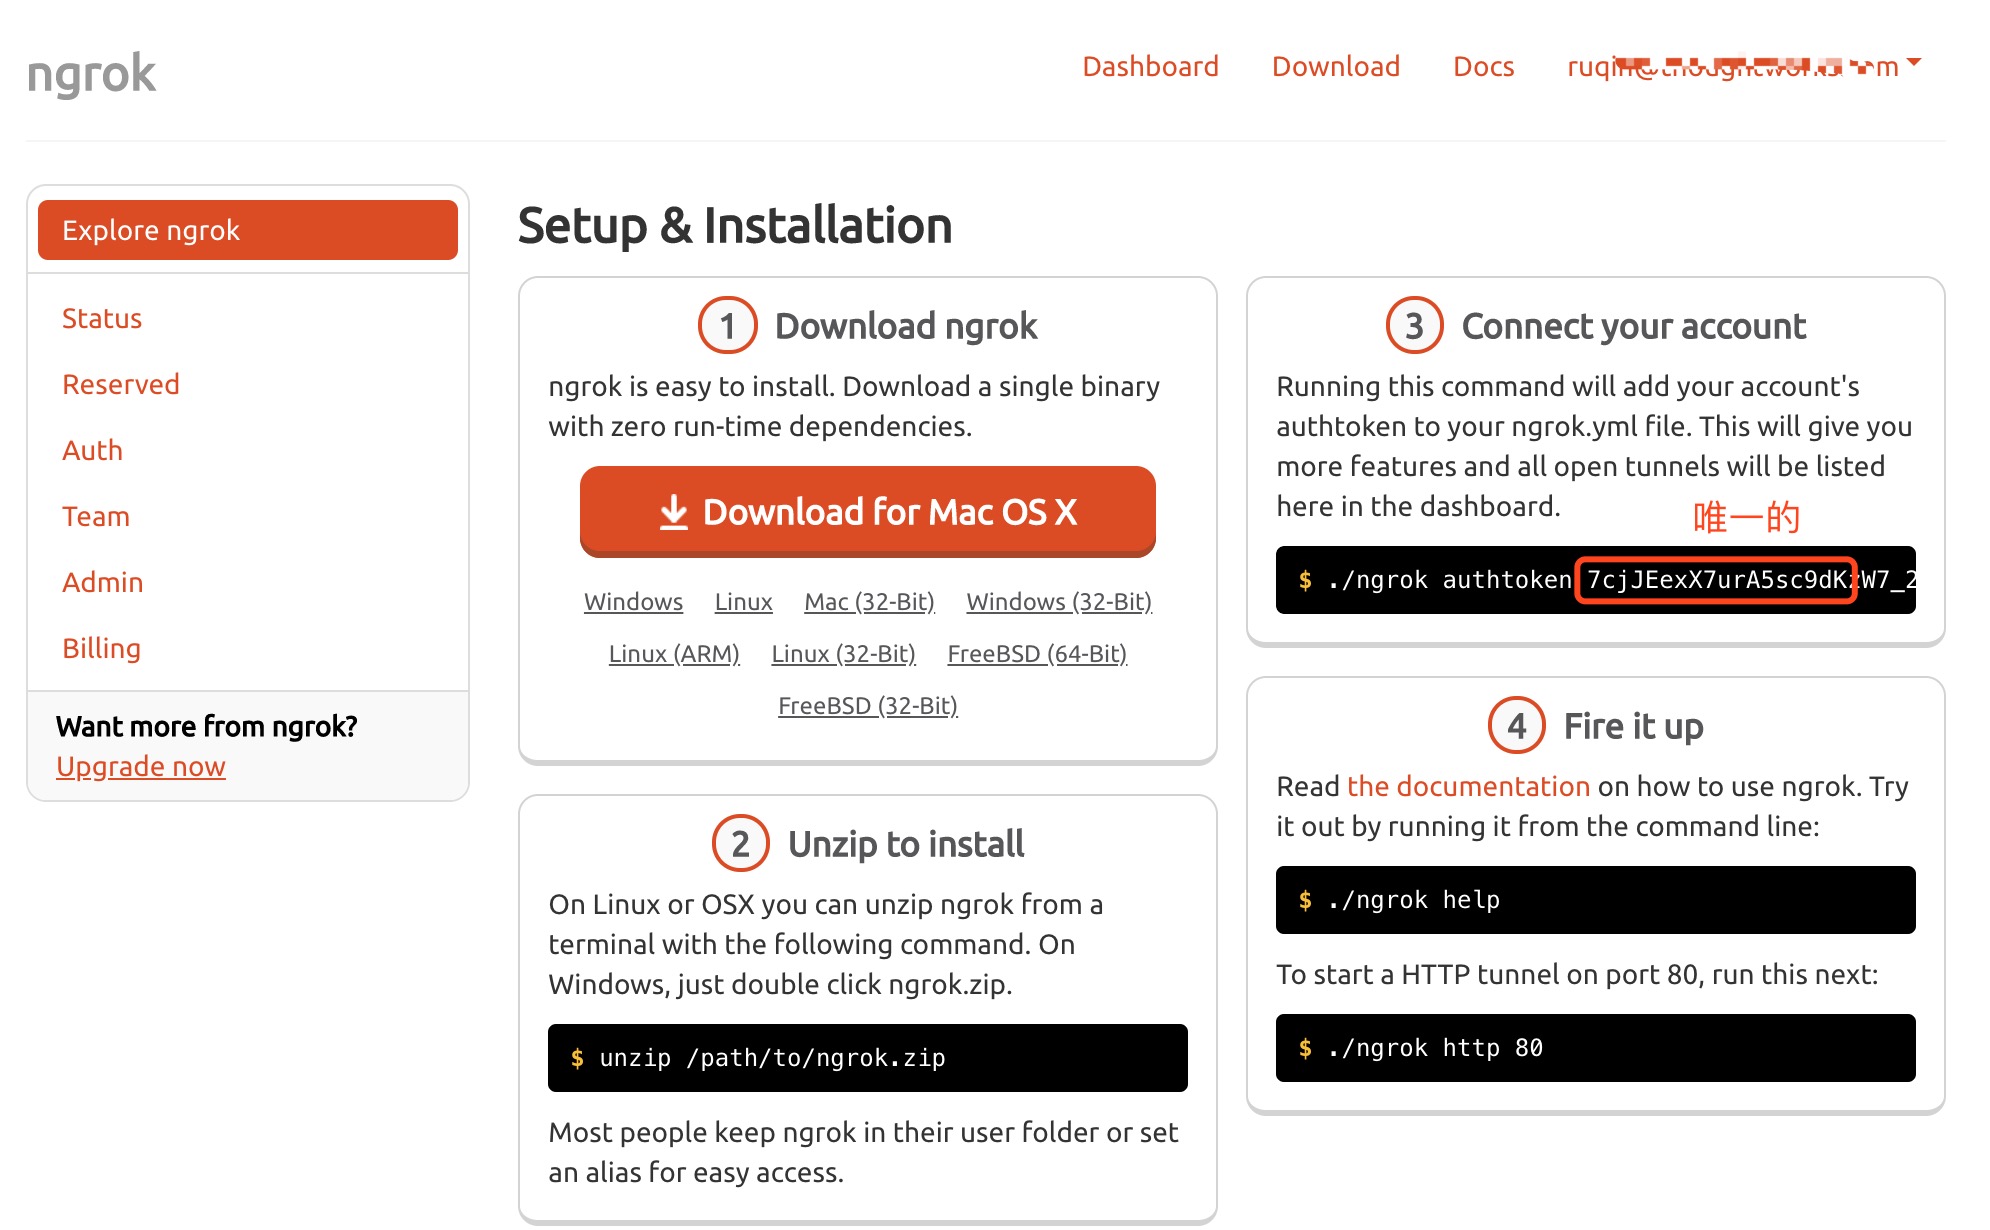
Task: Download the Mac (32-Bit) build
Action: (x=869, y=601)
